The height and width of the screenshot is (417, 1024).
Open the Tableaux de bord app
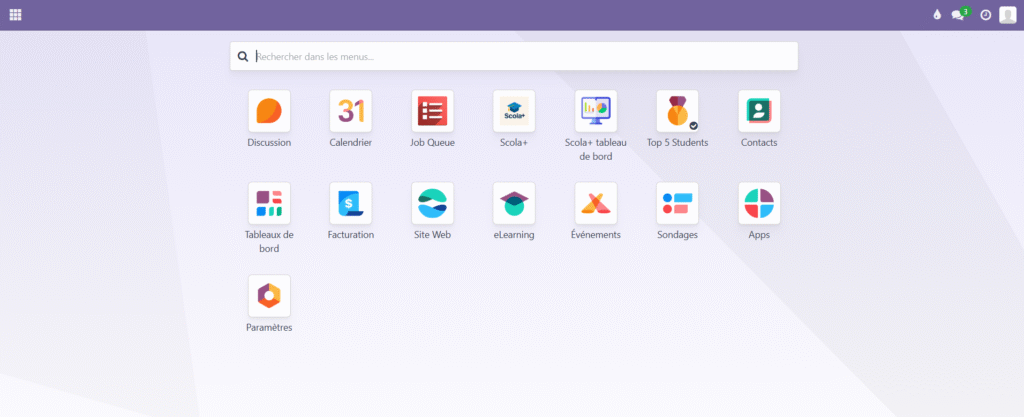[269, 203]
